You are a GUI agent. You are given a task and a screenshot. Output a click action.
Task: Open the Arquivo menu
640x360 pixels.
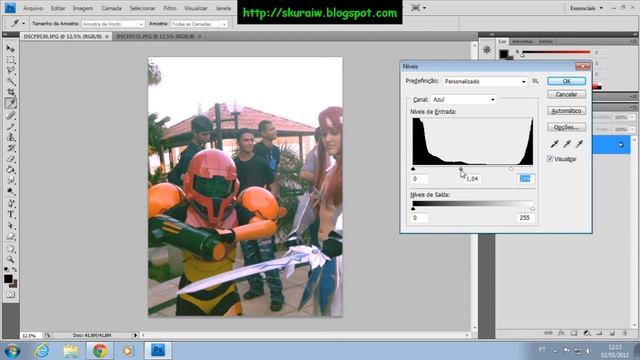click(x=33, y=8)
